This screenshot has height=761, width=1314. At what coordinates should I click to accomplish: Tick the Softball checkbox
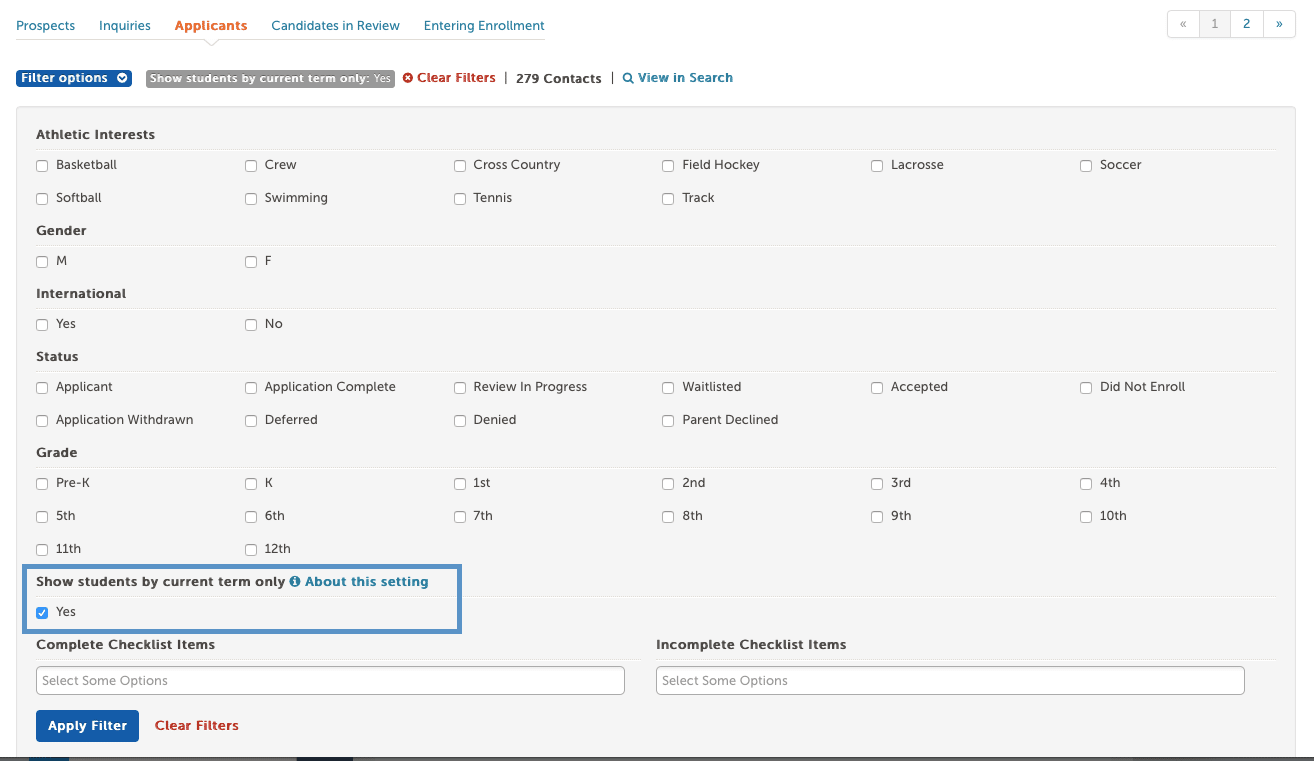click(x=42, y=199)
